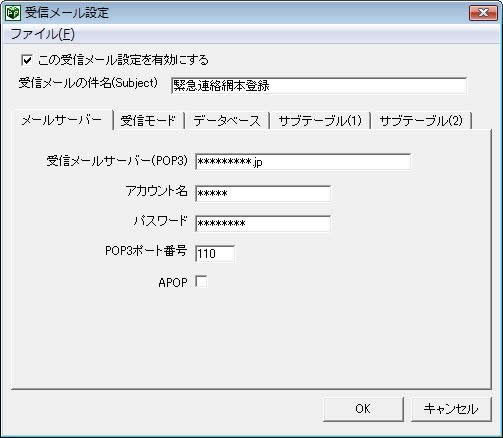Close the 受信メール設定 dialog window
Viewport: 503px width, 438px height.
(483, 13)
